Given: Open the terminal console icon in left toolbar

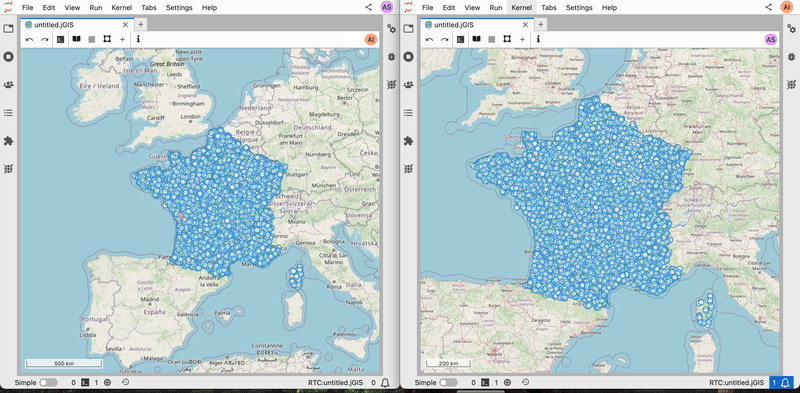Looking at the screenshot, I should pyautogui.click(x=61, y=39).
